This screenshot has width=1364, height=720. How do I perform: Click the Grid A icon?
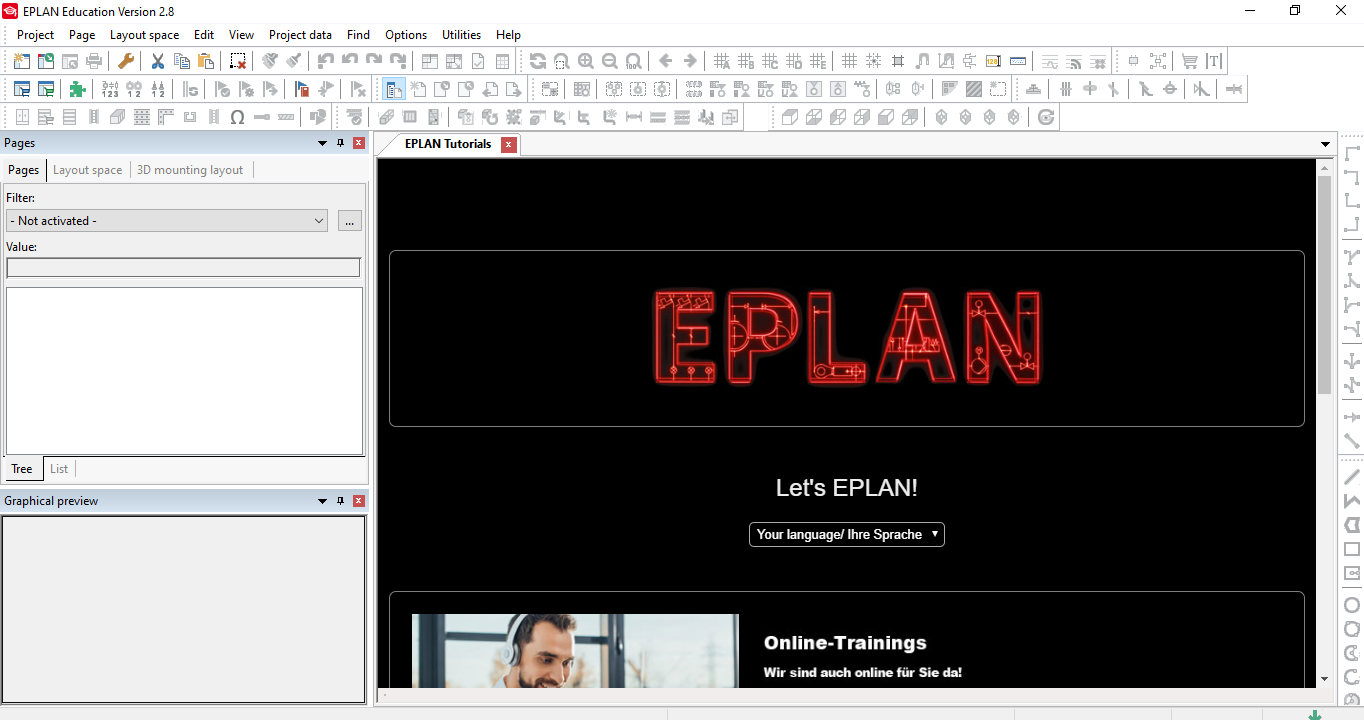[x=722, y=61]
